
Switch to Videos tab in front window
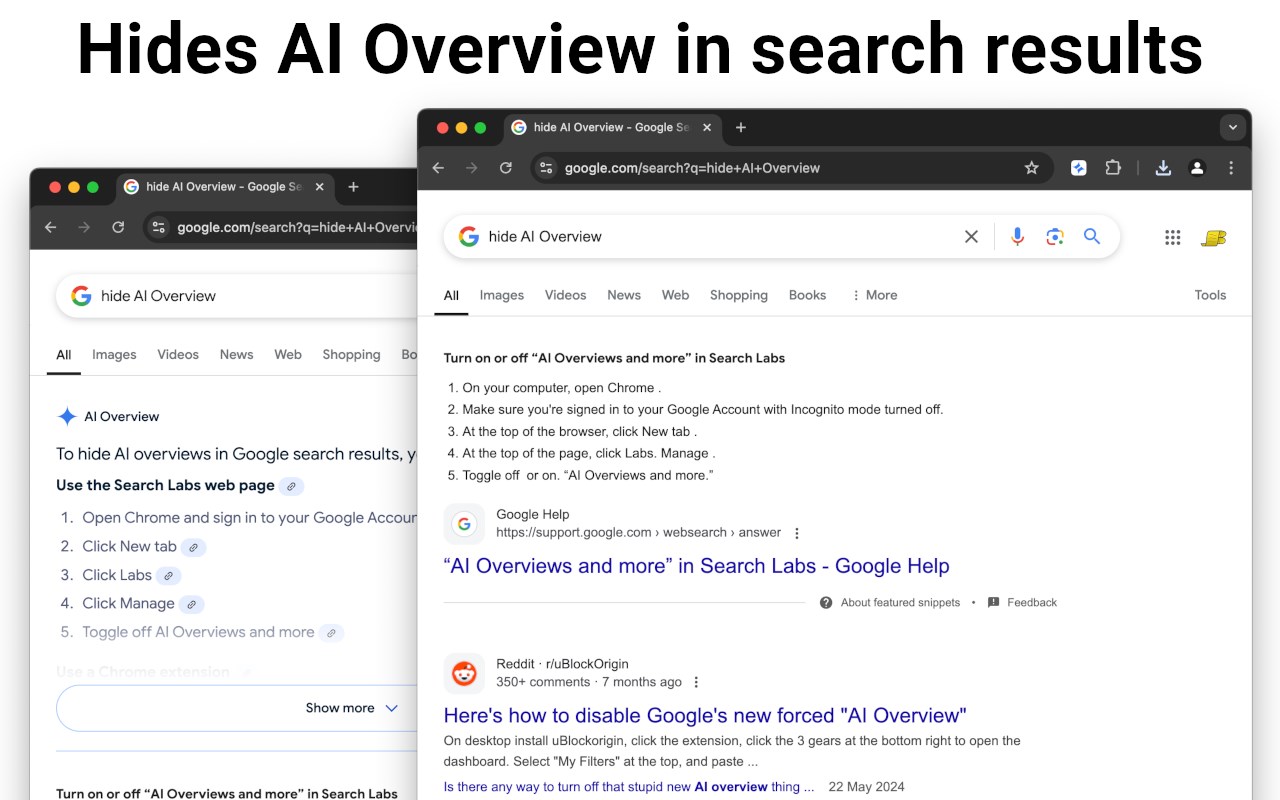click(x=566, y=295)
